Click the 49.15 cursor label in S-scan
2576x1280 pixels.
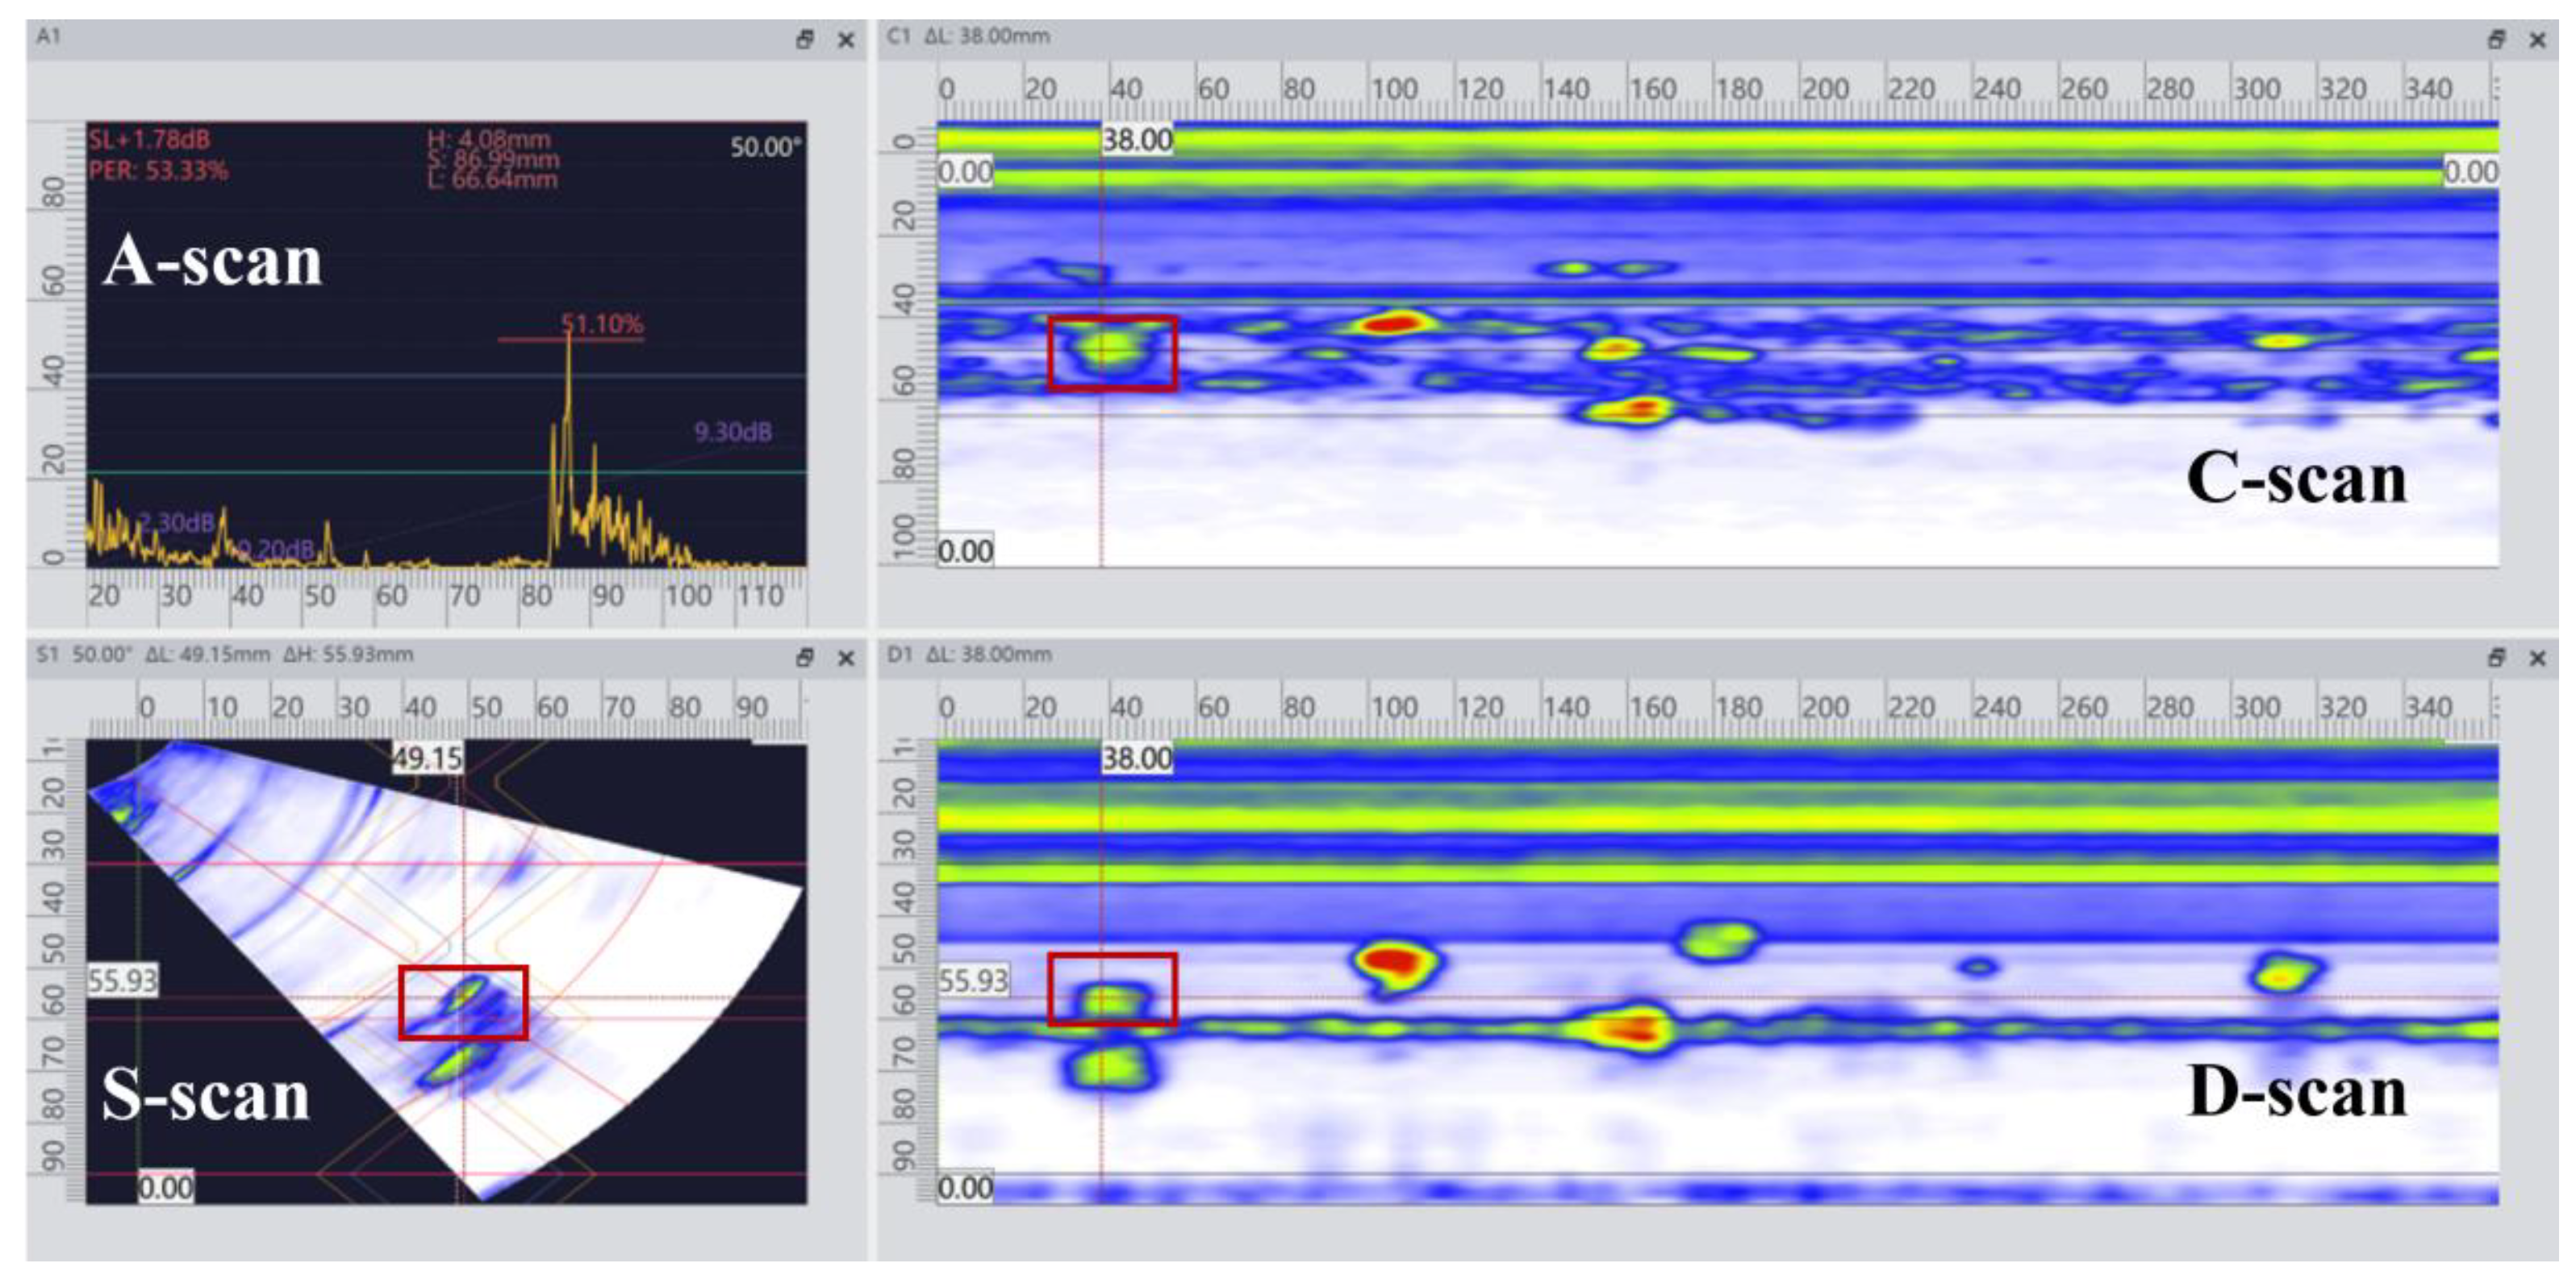tap(427, 759)
